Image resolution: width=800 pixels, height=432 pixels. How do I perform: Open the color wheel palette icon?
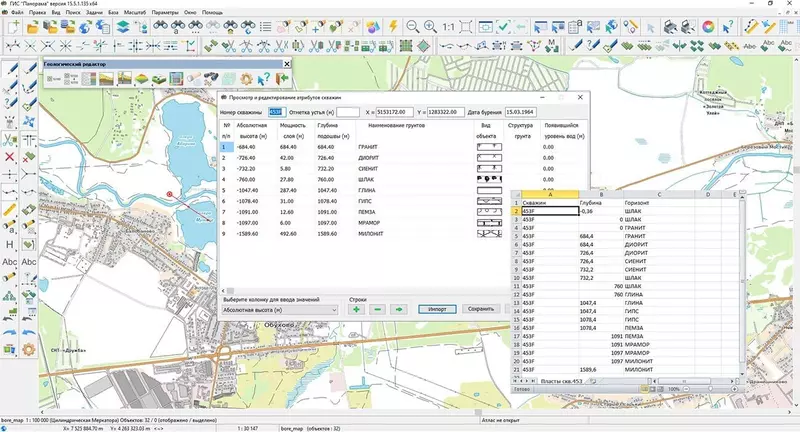[x=706, y=27]
